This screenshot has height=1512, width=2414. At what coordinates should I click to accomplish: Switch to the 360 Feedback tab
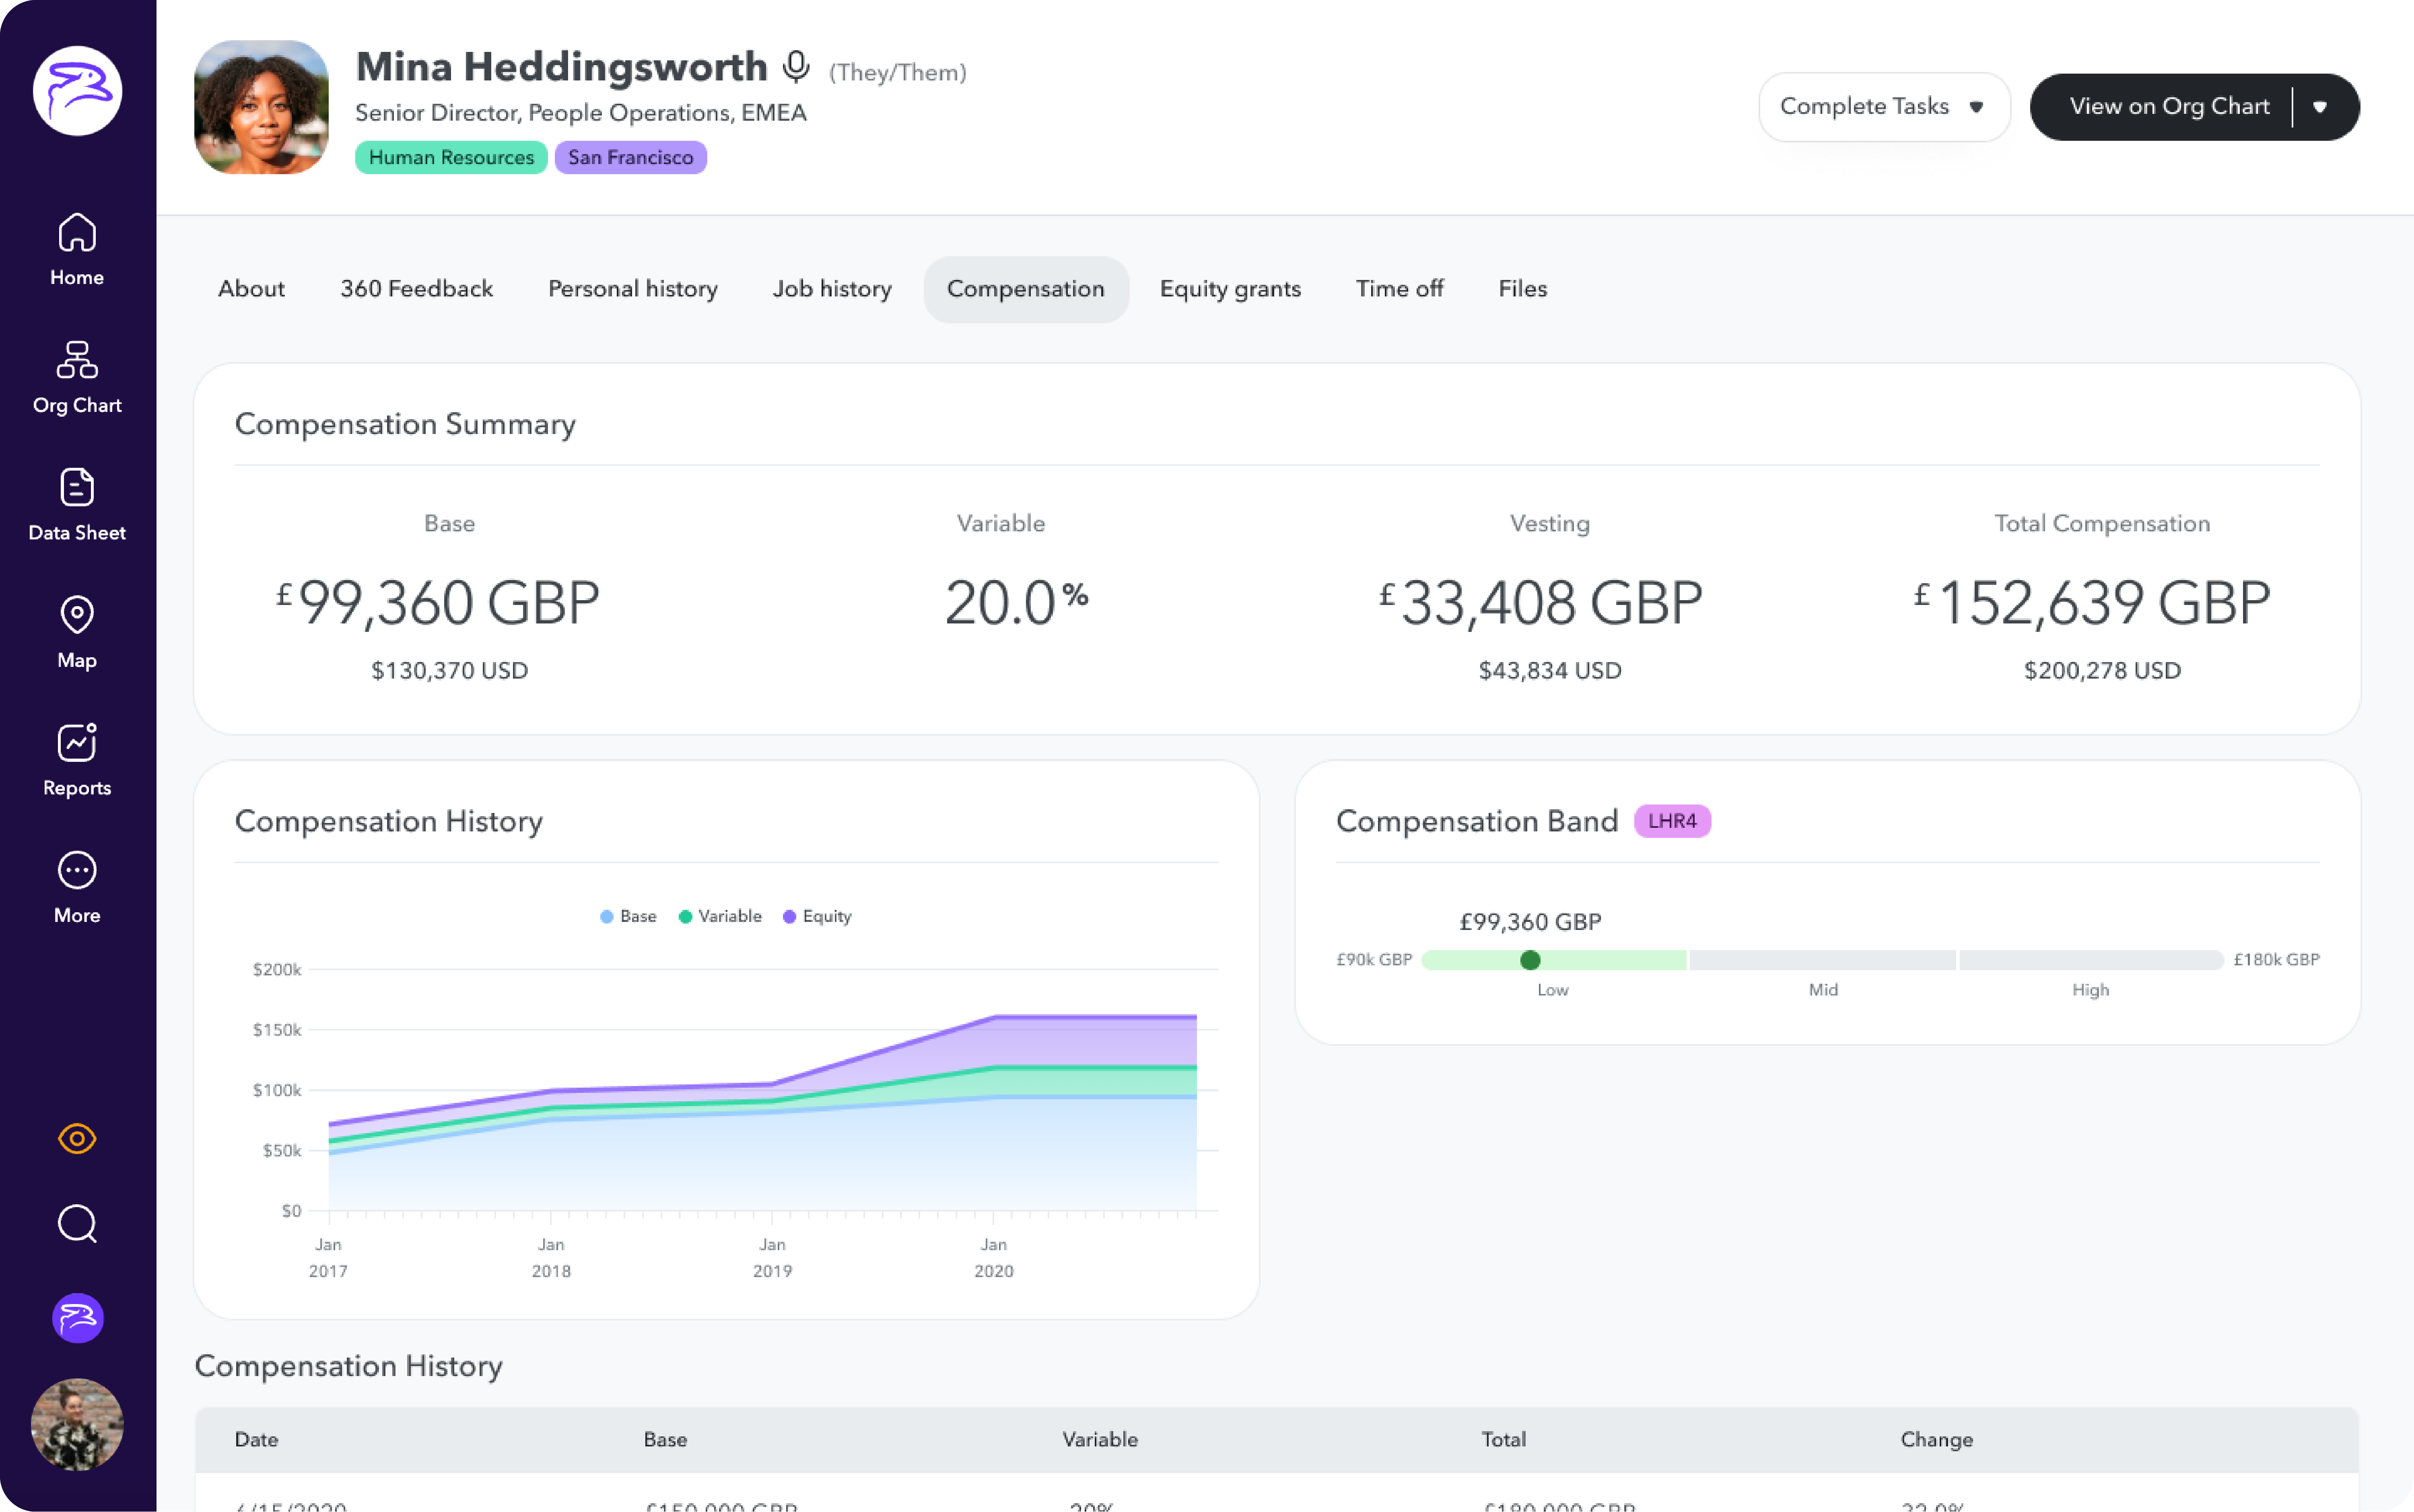click(416, 289)
